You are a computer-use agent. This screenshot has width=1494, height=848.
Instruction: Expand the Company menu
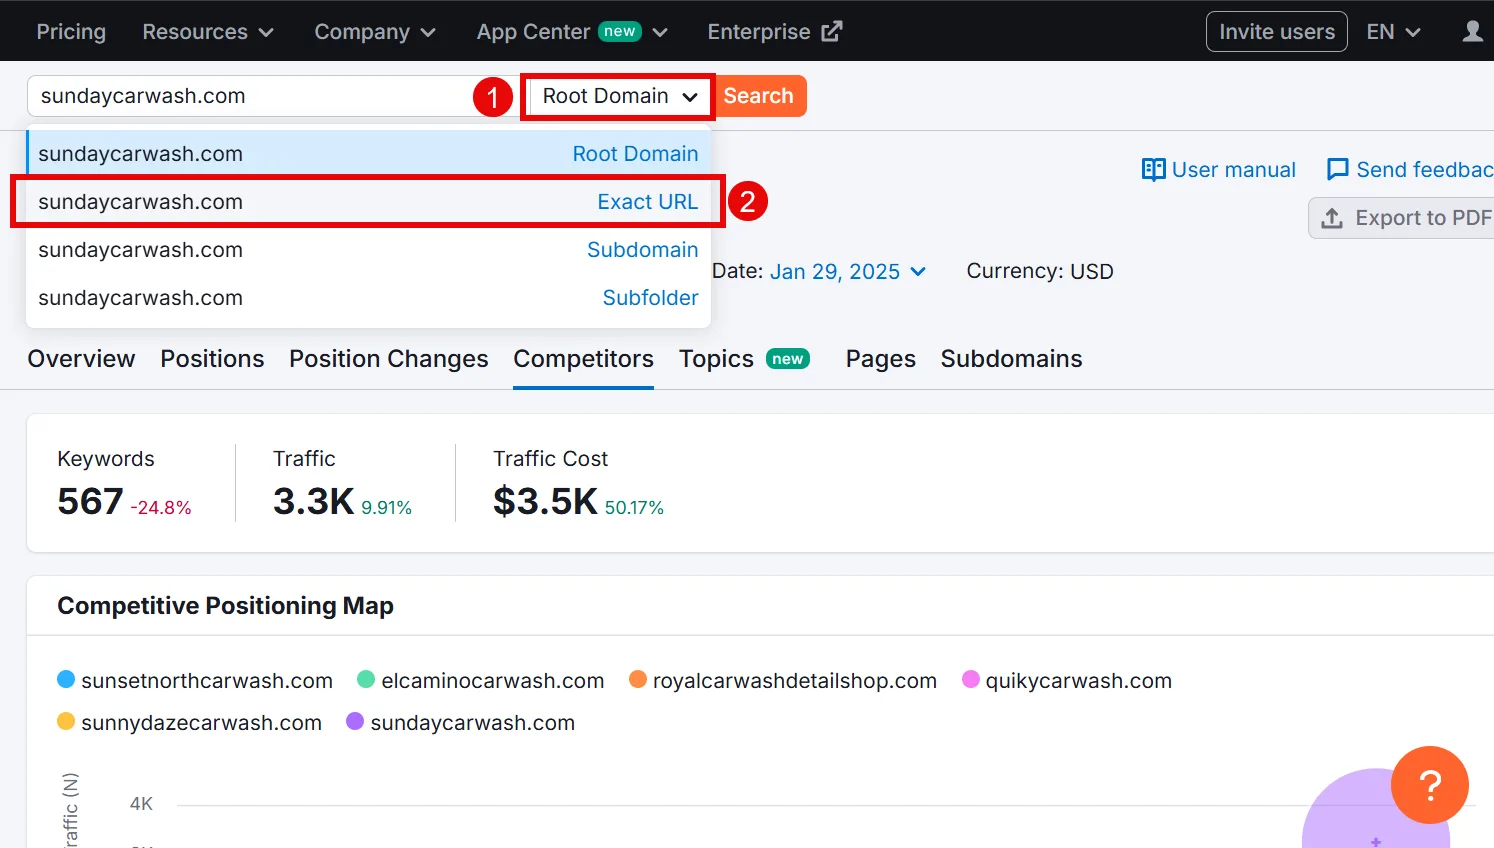click(375, 32)
